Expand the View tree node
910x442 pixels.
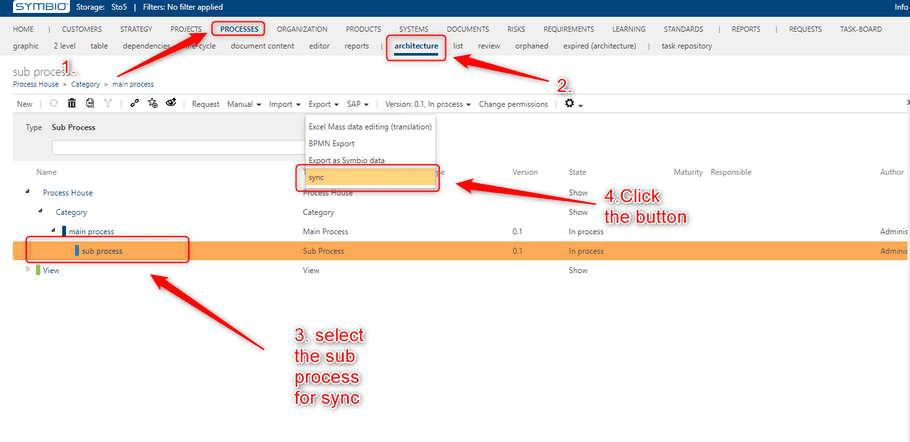pyautogui.click(x=28, y=269)
